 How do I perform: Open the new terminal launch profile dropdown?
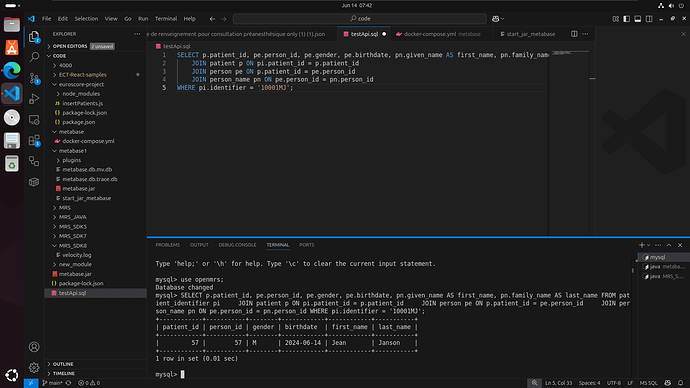[649, 245]
